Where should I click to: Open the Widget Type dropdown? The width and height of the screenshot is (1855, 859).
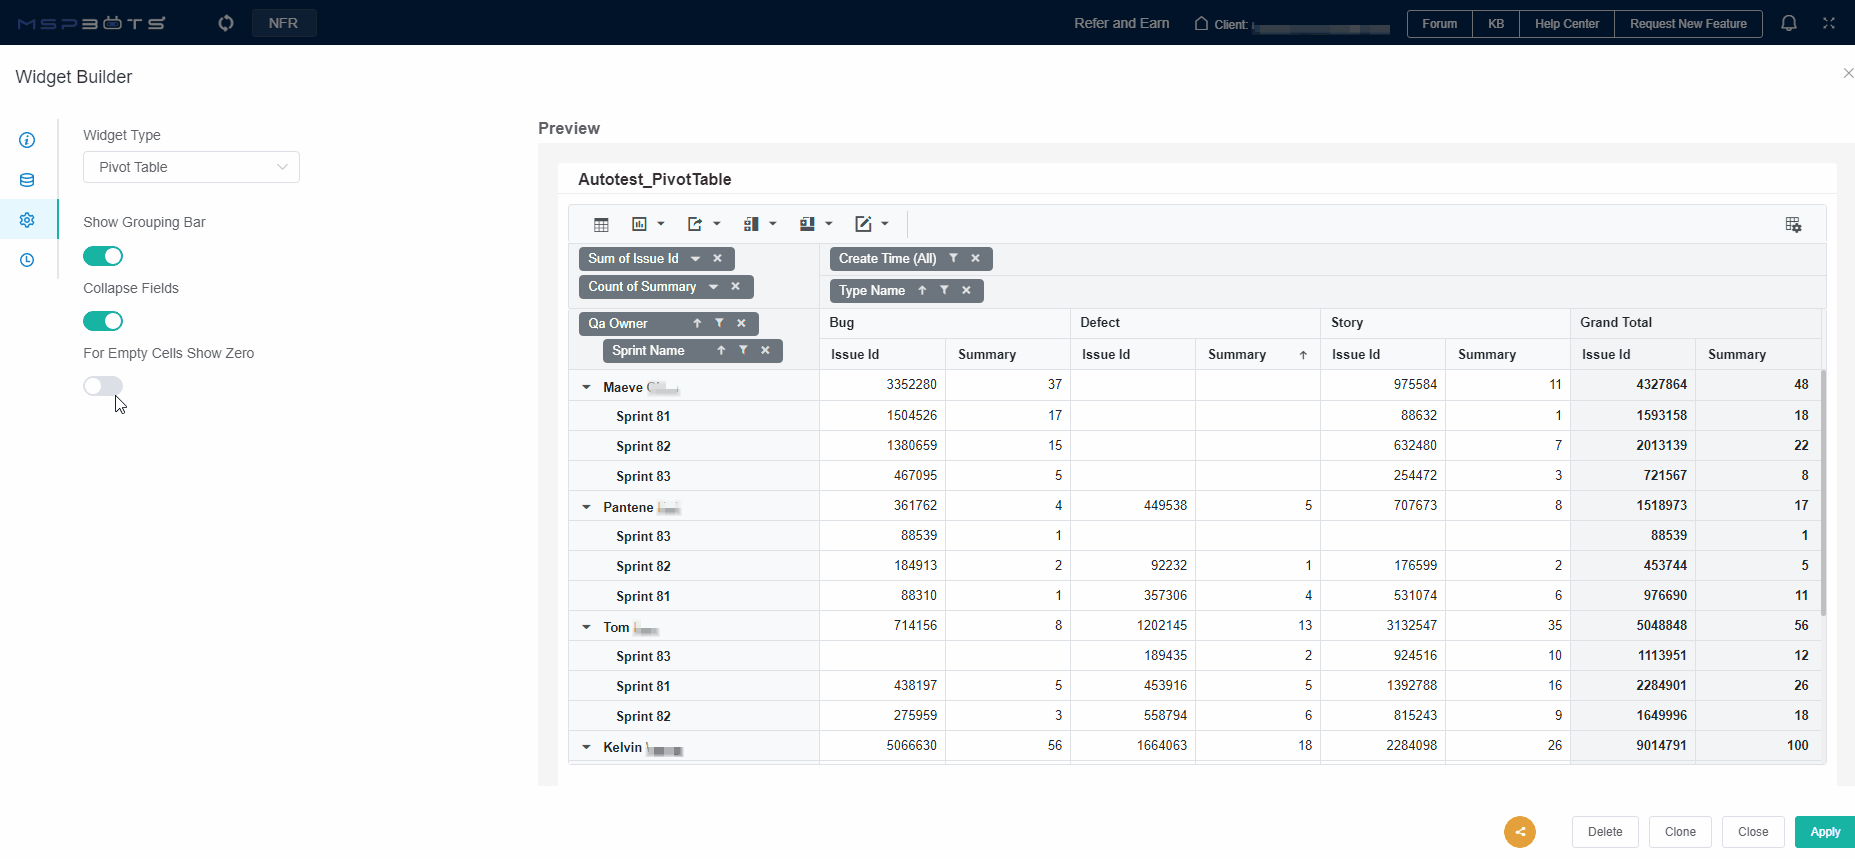tap(191, 167)
